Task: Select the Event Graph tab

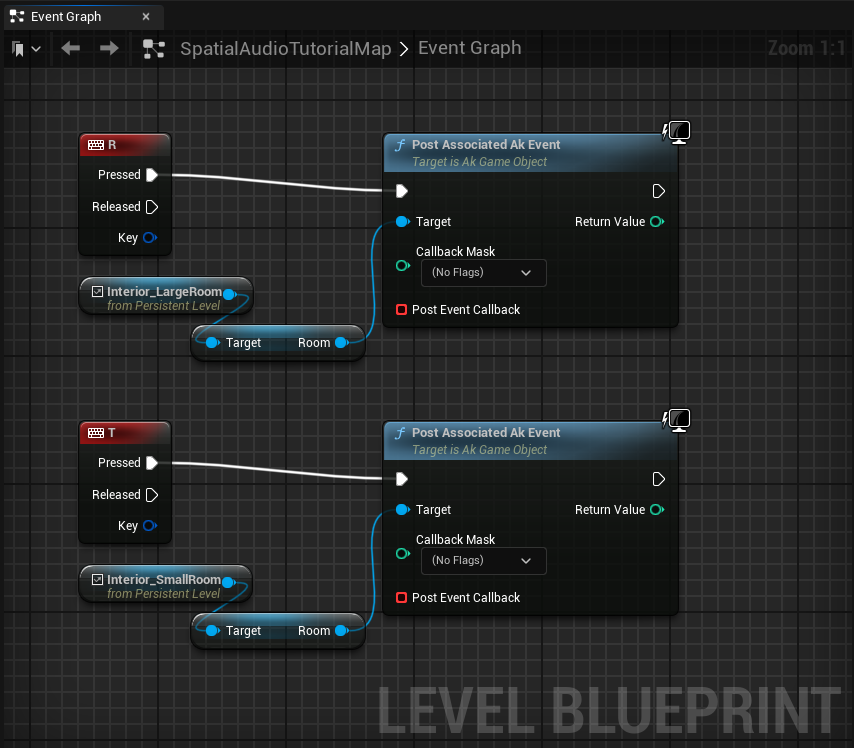Action: (x=66, y=16)
